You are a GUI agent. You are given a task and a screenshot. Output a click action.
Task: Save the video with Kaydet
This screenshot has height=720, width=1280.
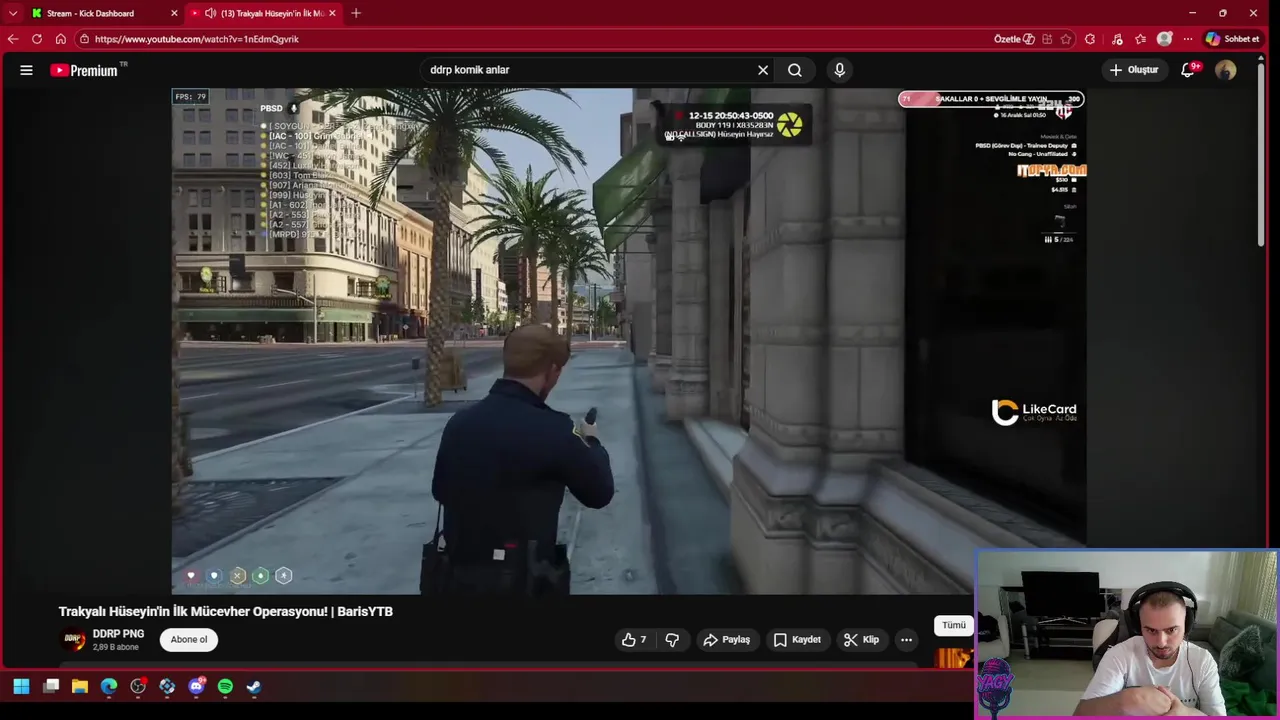[x=797, y=640]
